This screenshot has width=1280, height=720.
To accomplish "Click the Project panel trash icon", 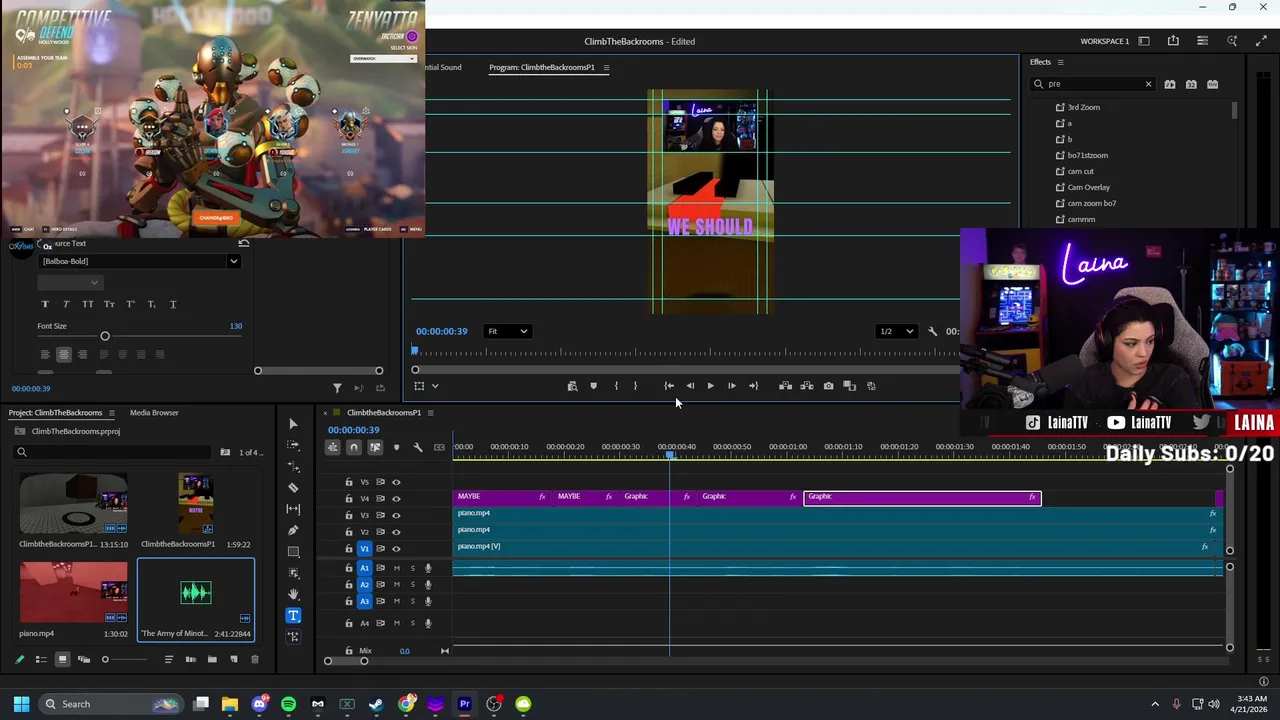I will click(x=255, y=659).
